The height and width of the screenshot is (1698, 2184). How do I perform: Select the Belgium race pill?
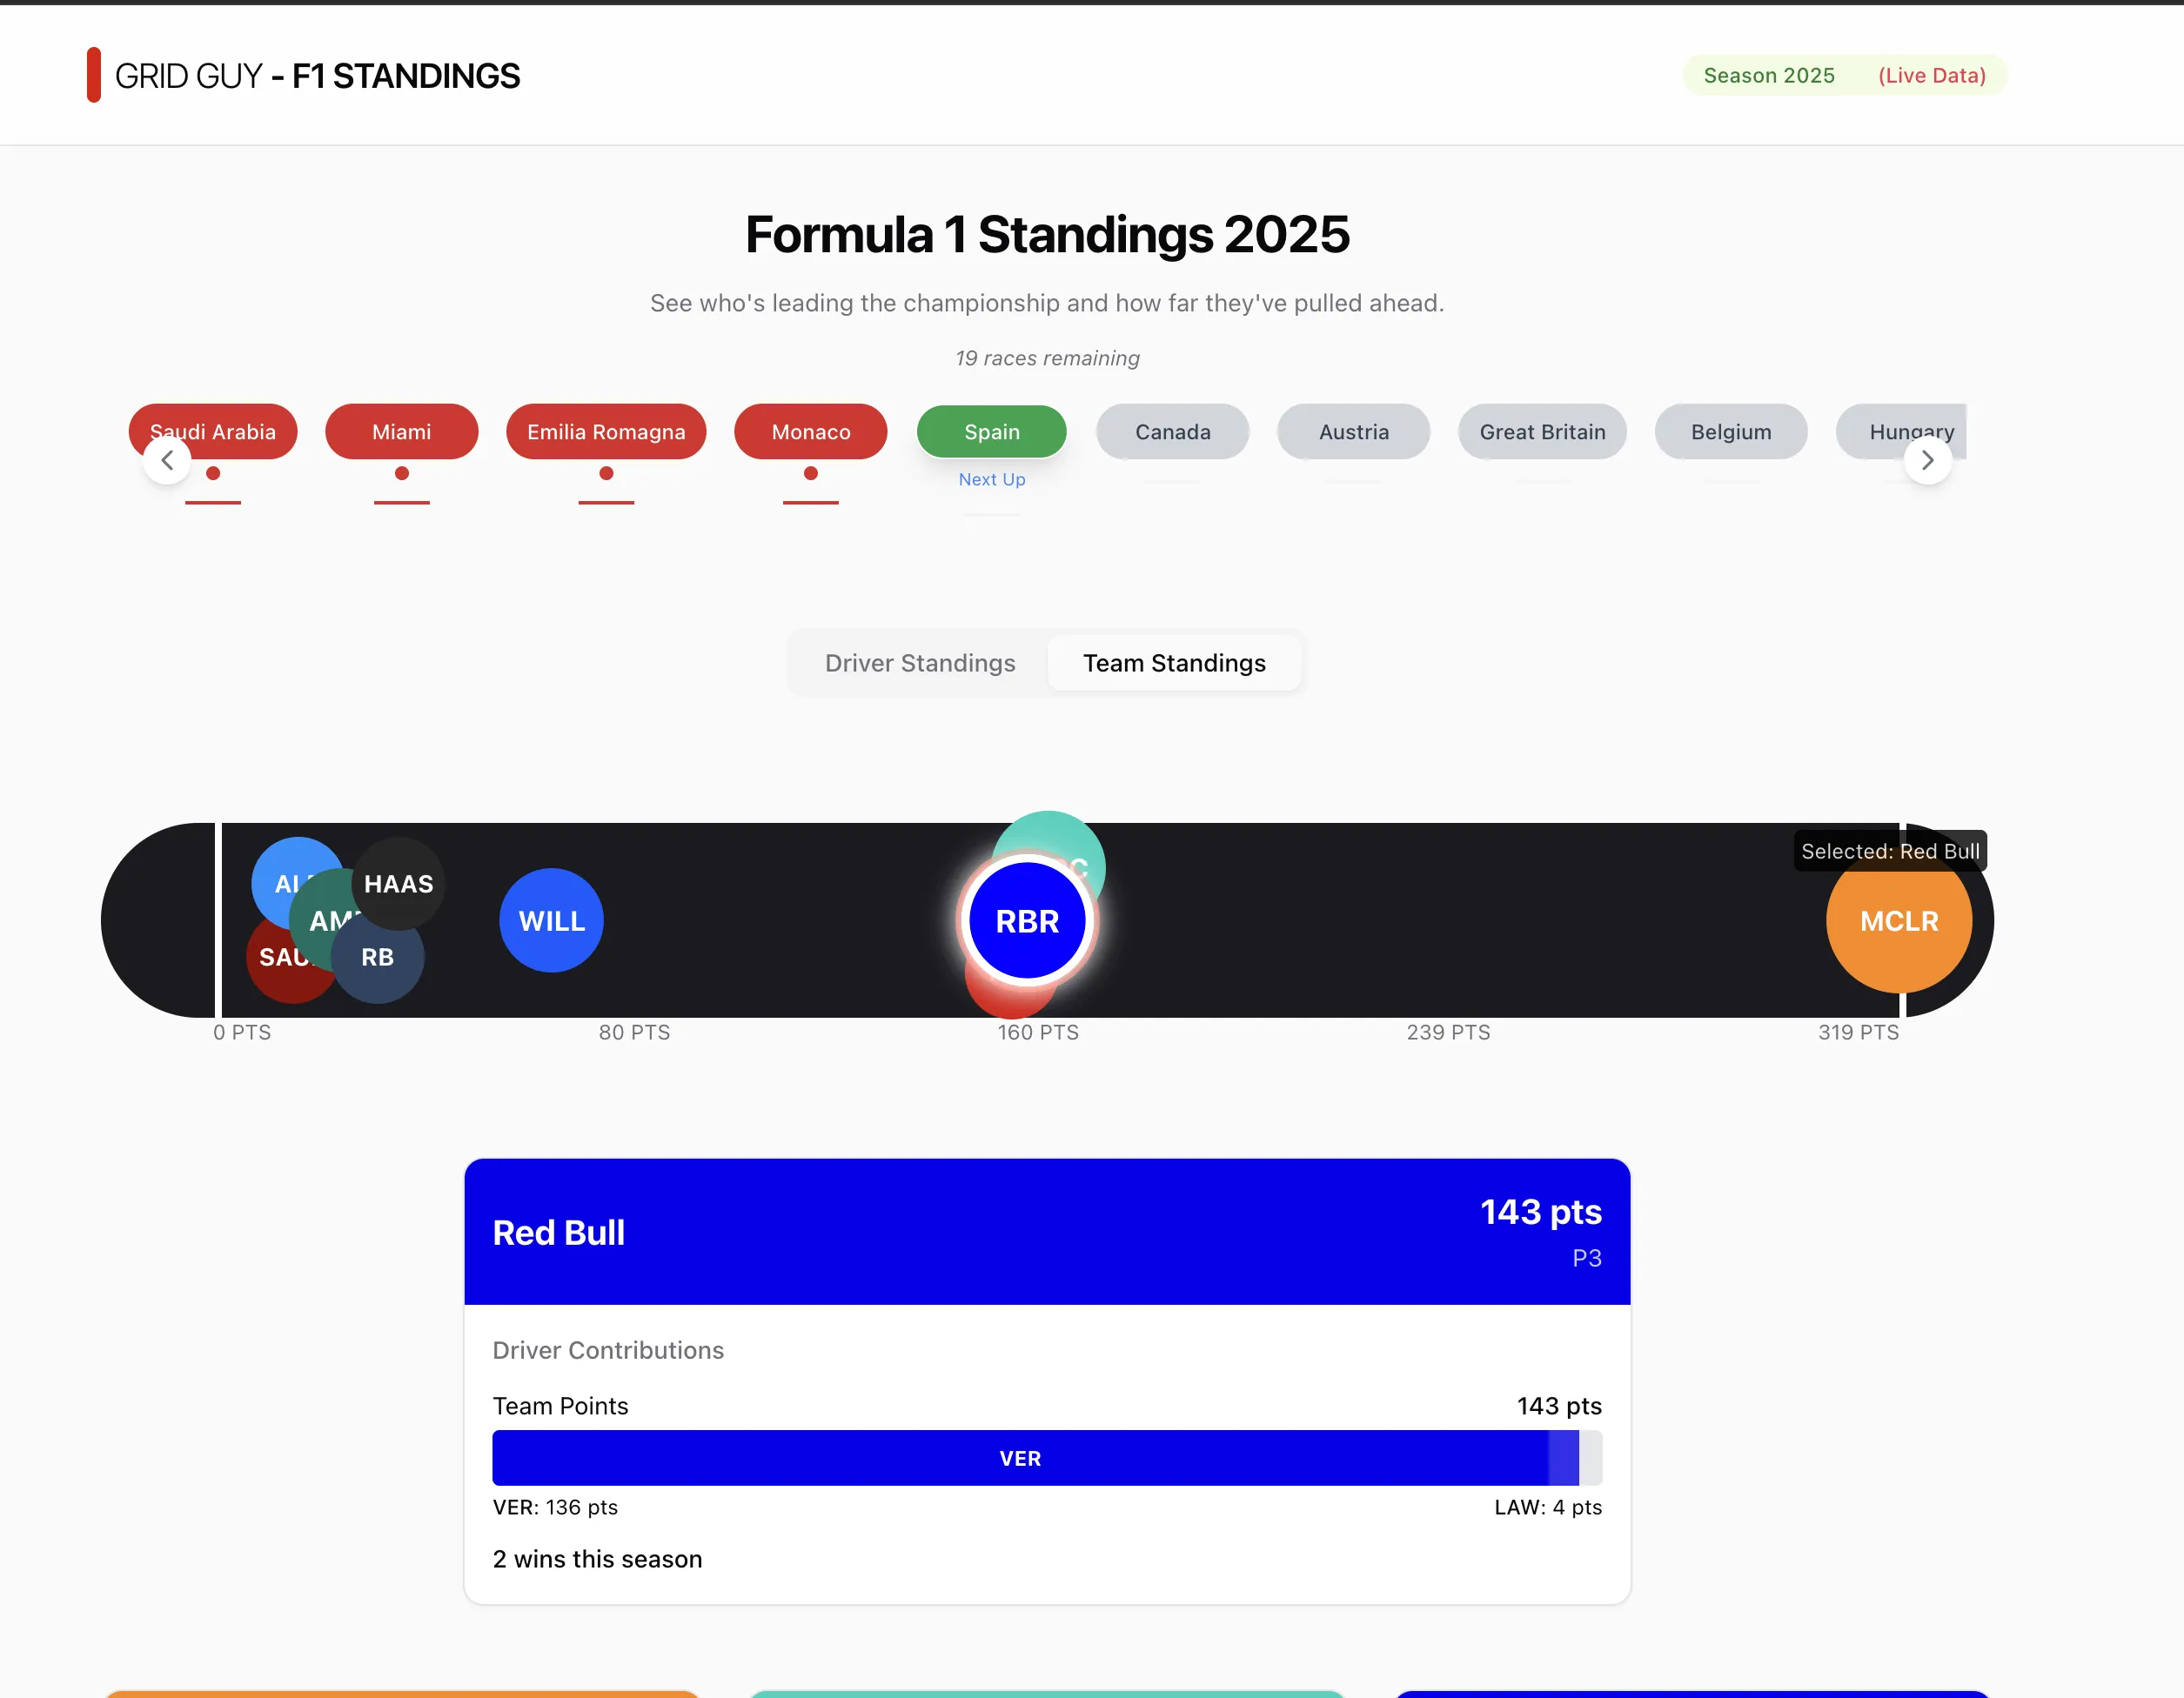pos(1731,432)
